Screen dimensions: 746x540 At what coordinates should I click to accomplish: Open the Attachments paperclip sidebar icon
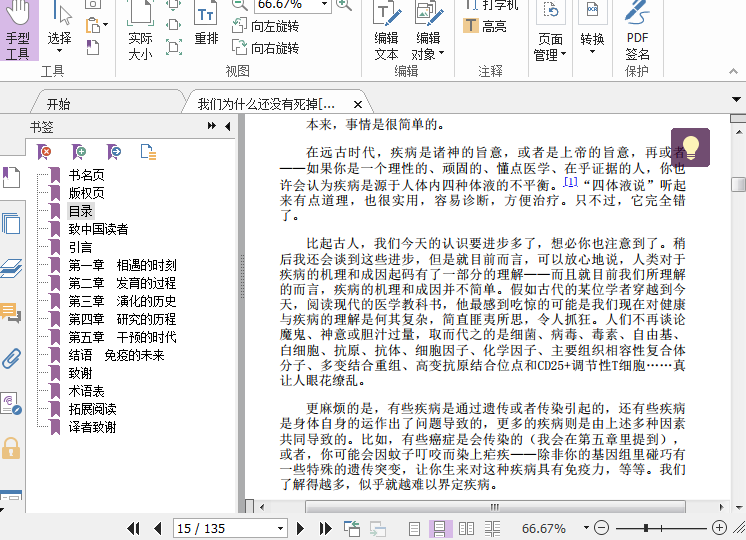tap(11, 358)
